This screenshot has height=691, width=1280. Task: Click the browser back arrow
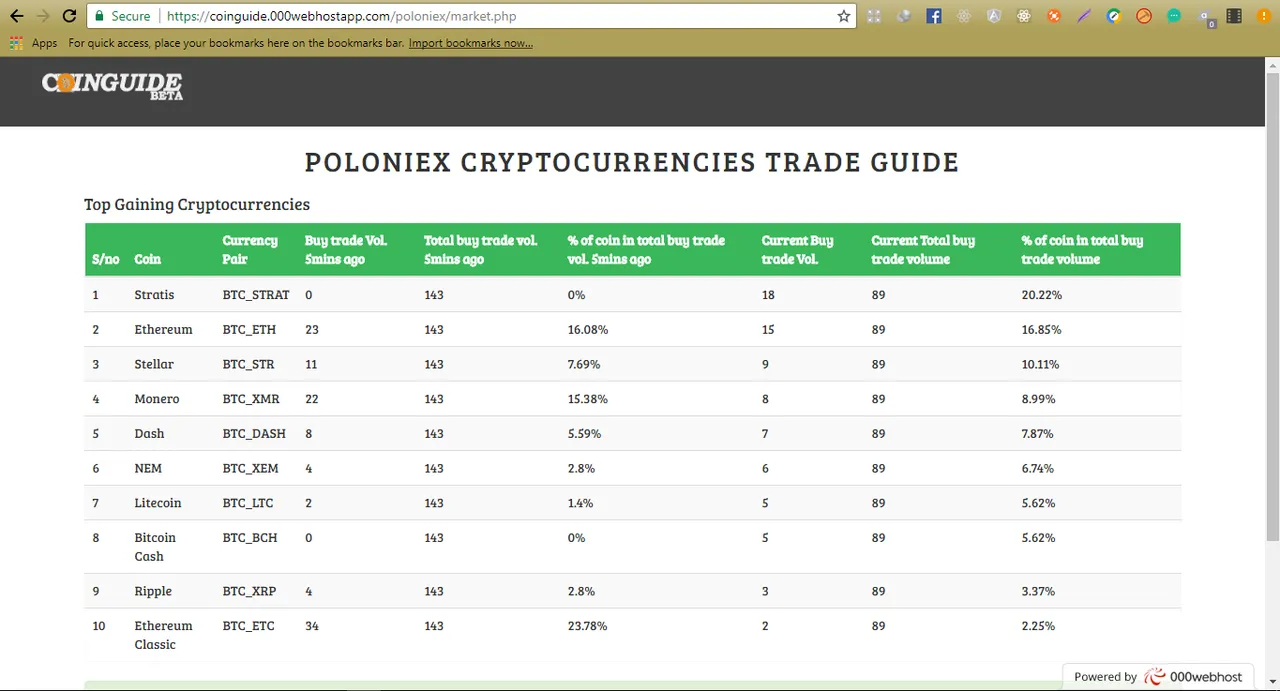pos(17,16)
